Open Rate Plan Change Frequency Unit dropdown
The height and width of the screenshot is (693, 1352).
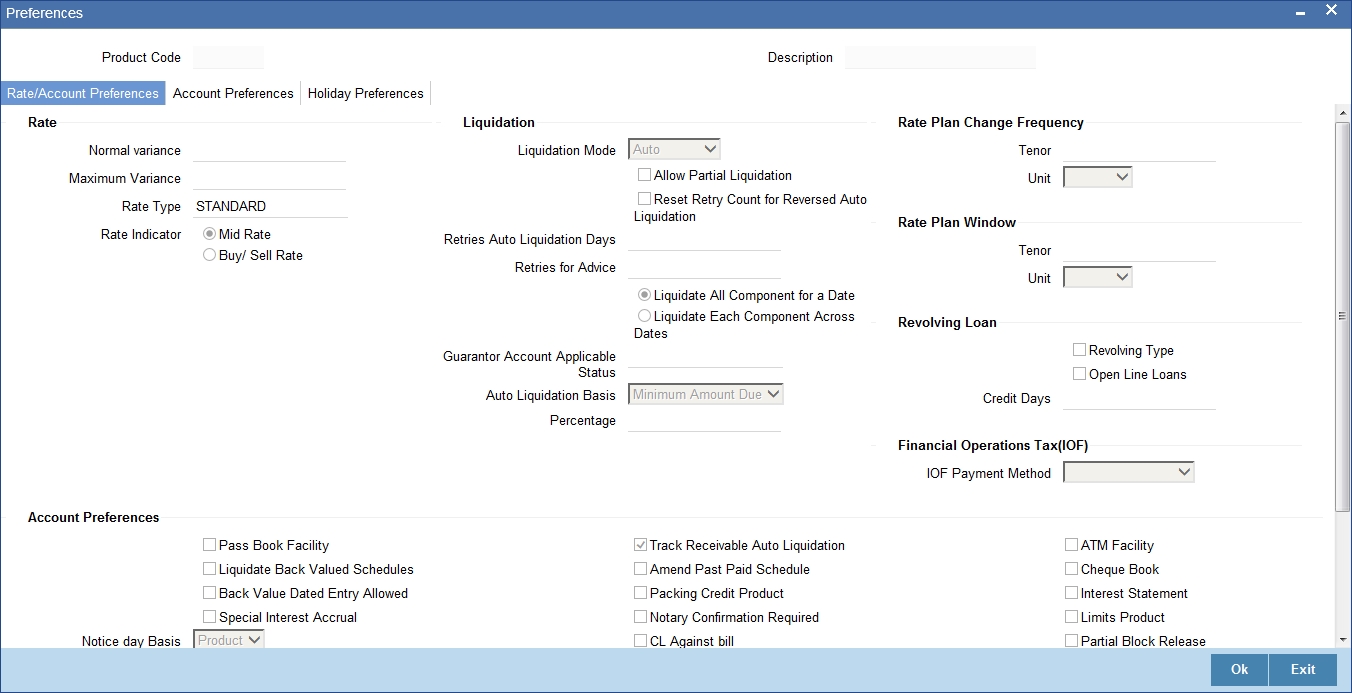[1097, 177]
